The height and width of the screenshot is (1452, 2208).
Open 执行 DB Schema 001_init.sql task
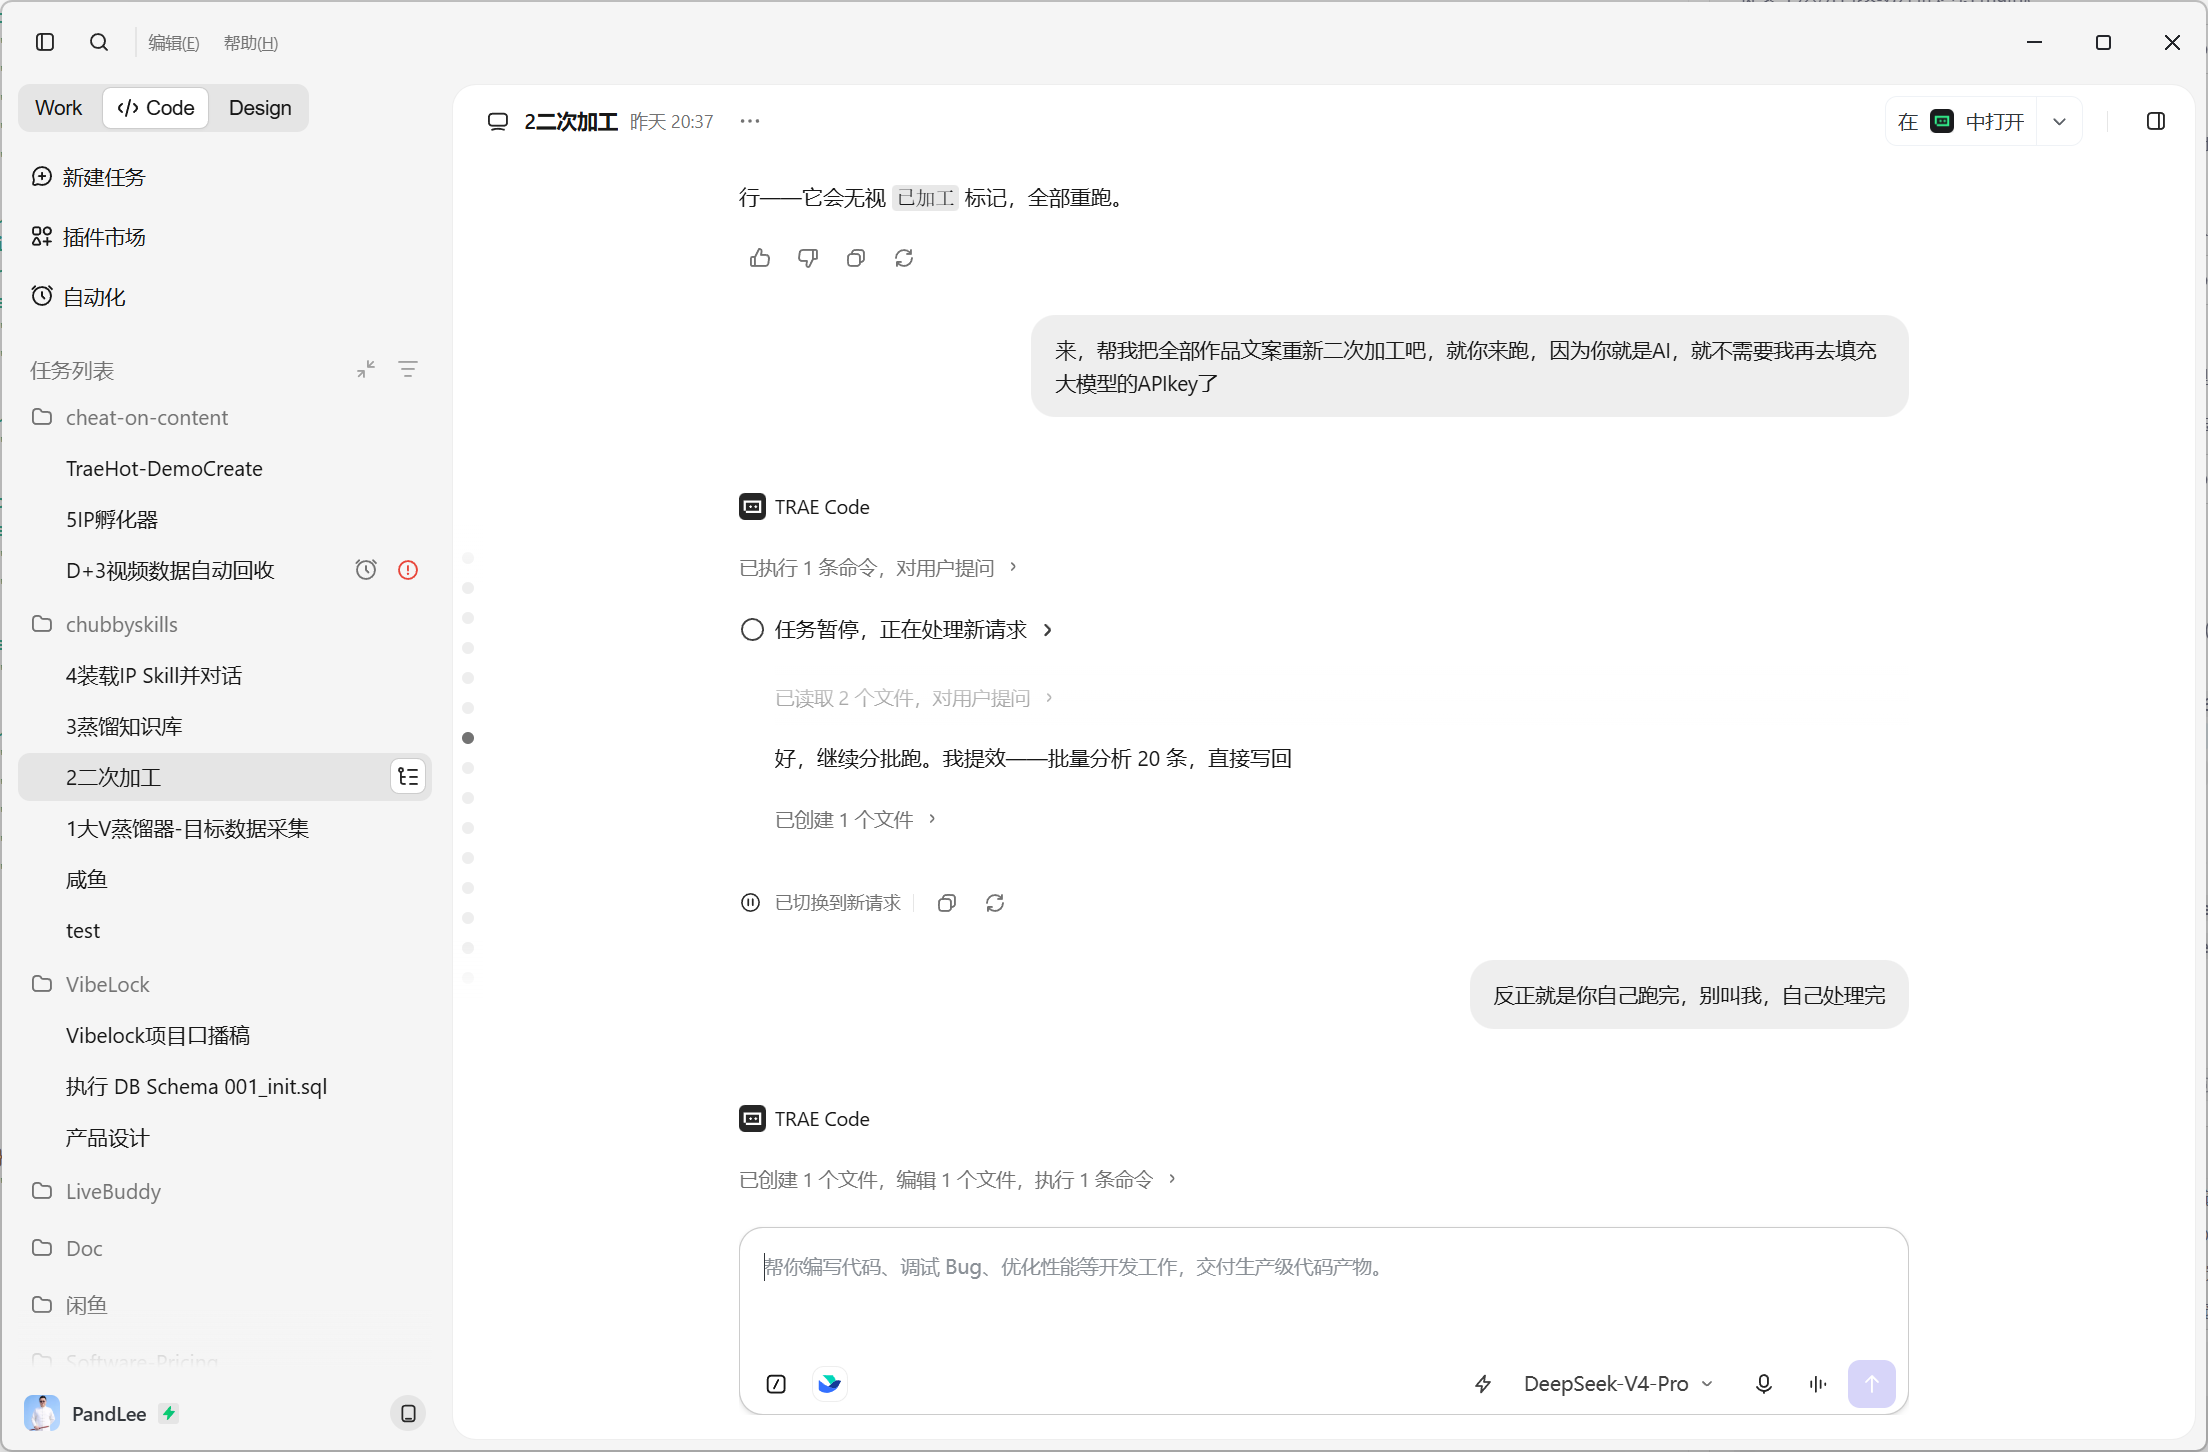225,1087
